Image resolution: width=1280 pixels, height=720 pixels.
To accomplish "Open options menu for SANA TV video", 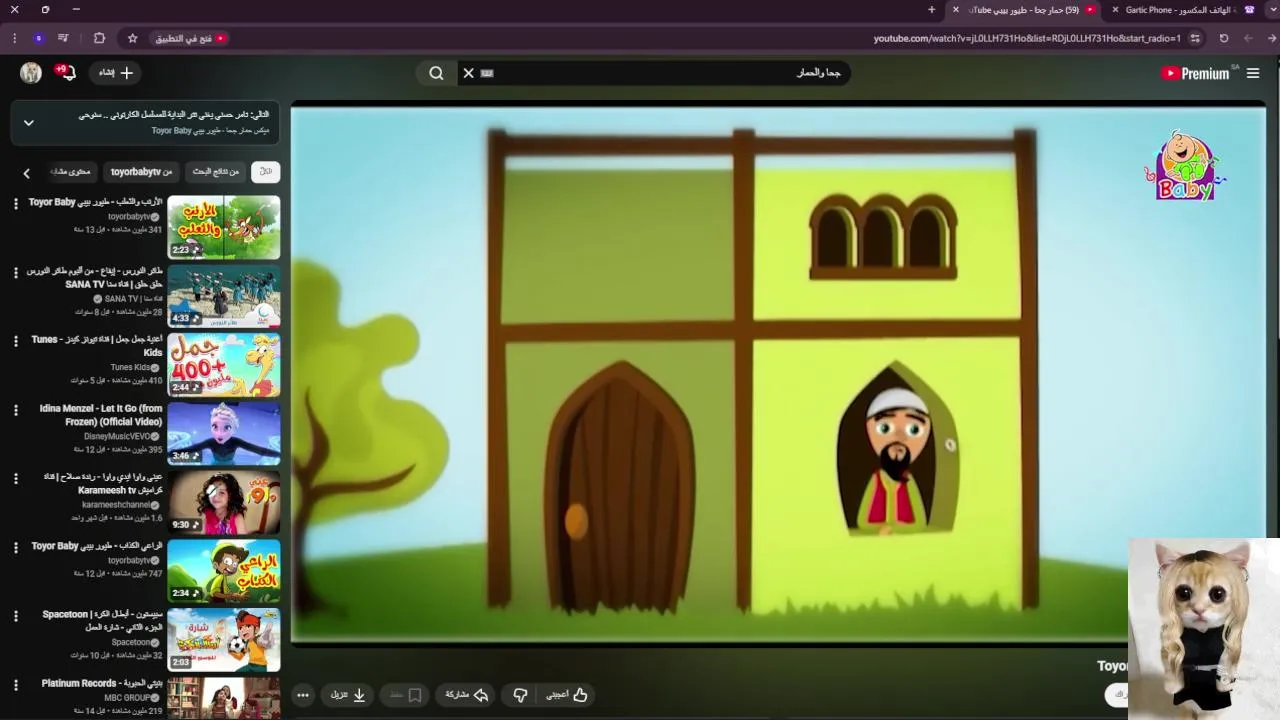I will 15,273.
